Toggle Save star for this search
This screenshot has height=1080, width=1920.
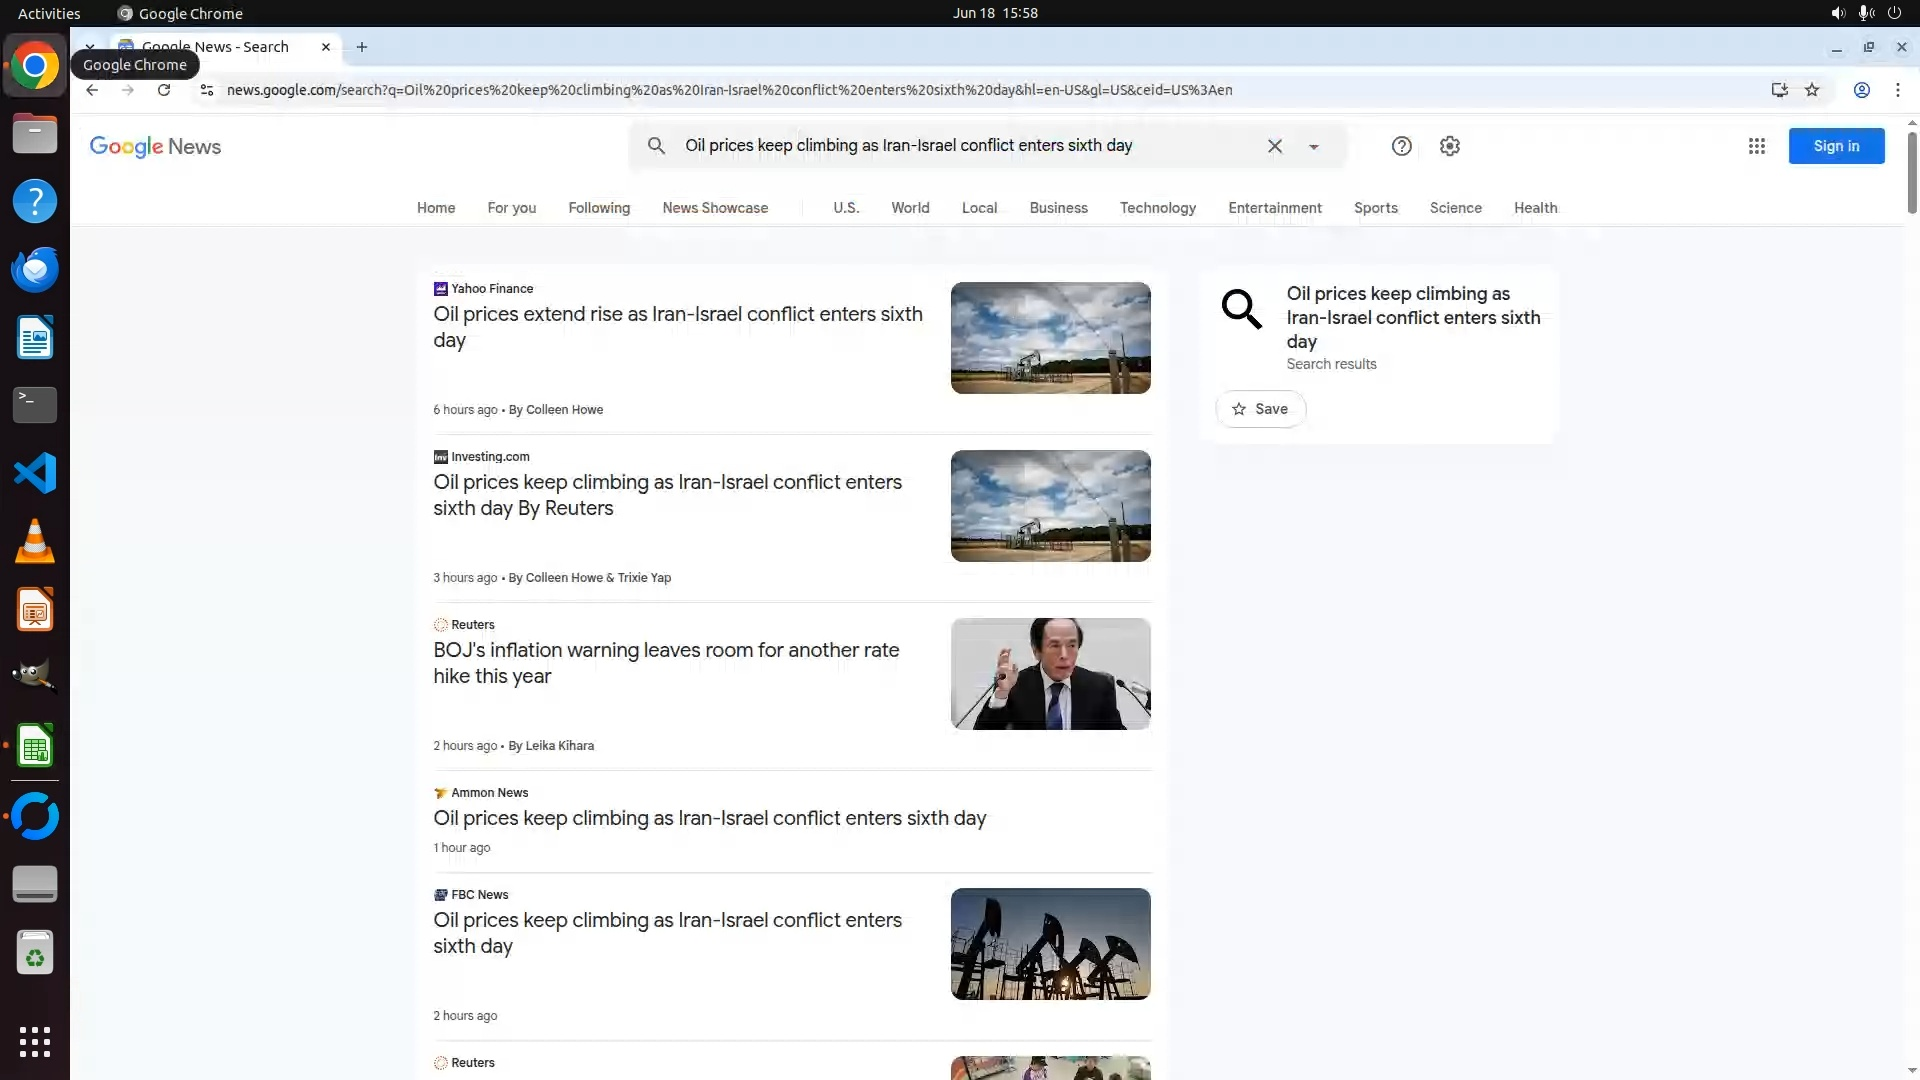1260,409
